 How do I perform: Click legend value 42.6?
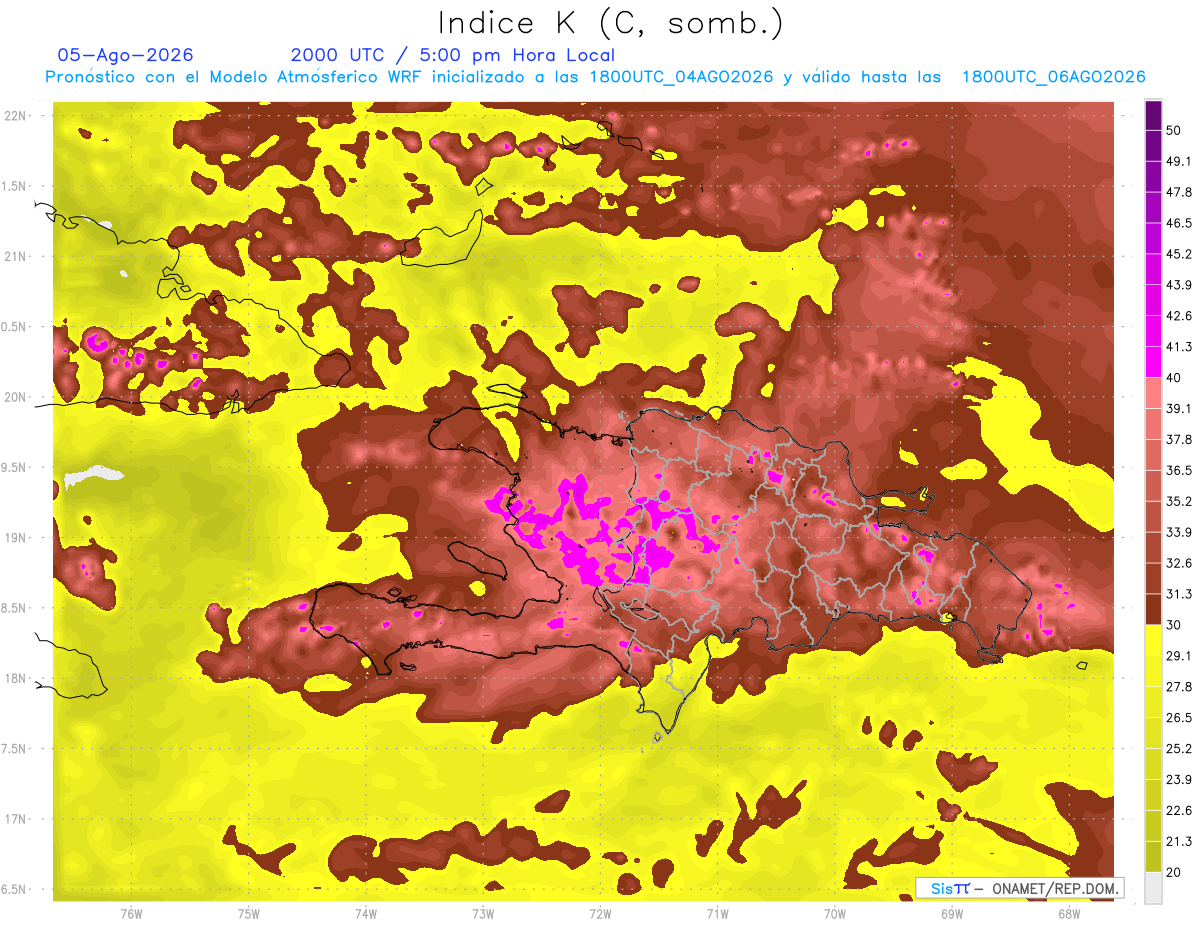(x=1179, y=316)
